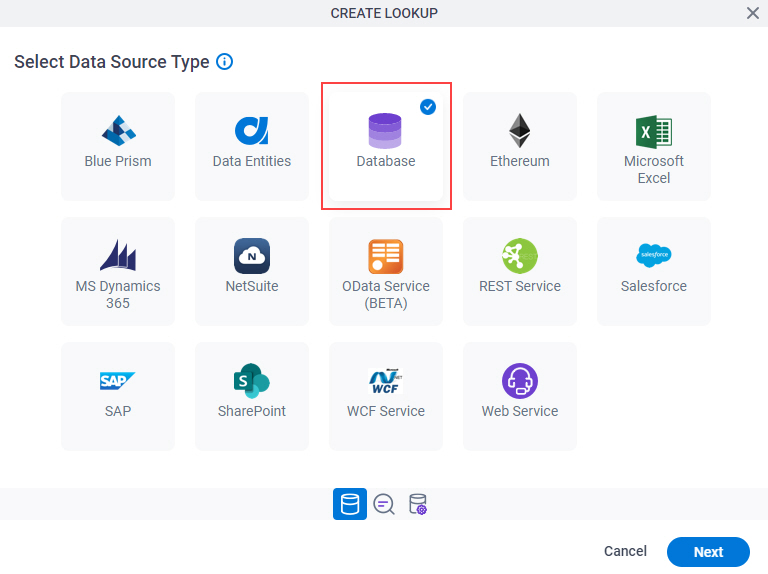
Task: Choose SAP as data source
Action: [x=118, y=396]
